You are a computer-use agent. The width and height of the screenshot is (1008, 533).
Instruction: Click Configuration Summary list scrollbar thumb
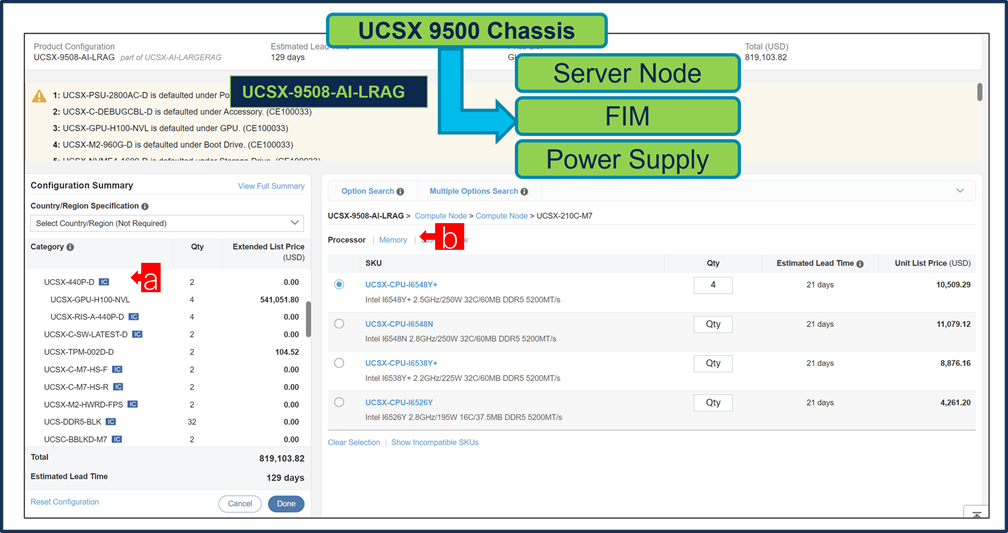[309, 319]
